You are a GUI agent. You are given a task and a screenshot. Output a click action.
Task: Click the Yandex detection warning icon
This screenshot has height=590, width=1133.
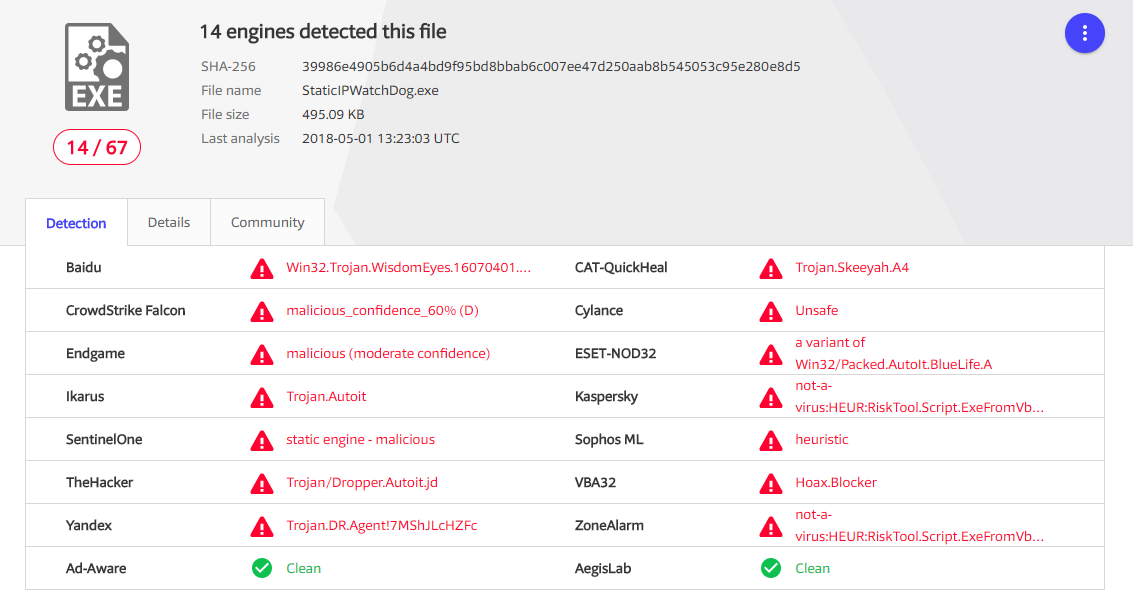[262, 526]
